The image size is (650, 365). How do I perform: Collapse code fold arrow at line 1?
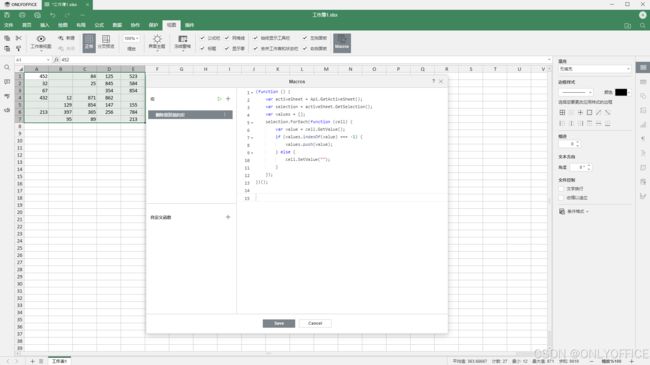click(252, 92)
